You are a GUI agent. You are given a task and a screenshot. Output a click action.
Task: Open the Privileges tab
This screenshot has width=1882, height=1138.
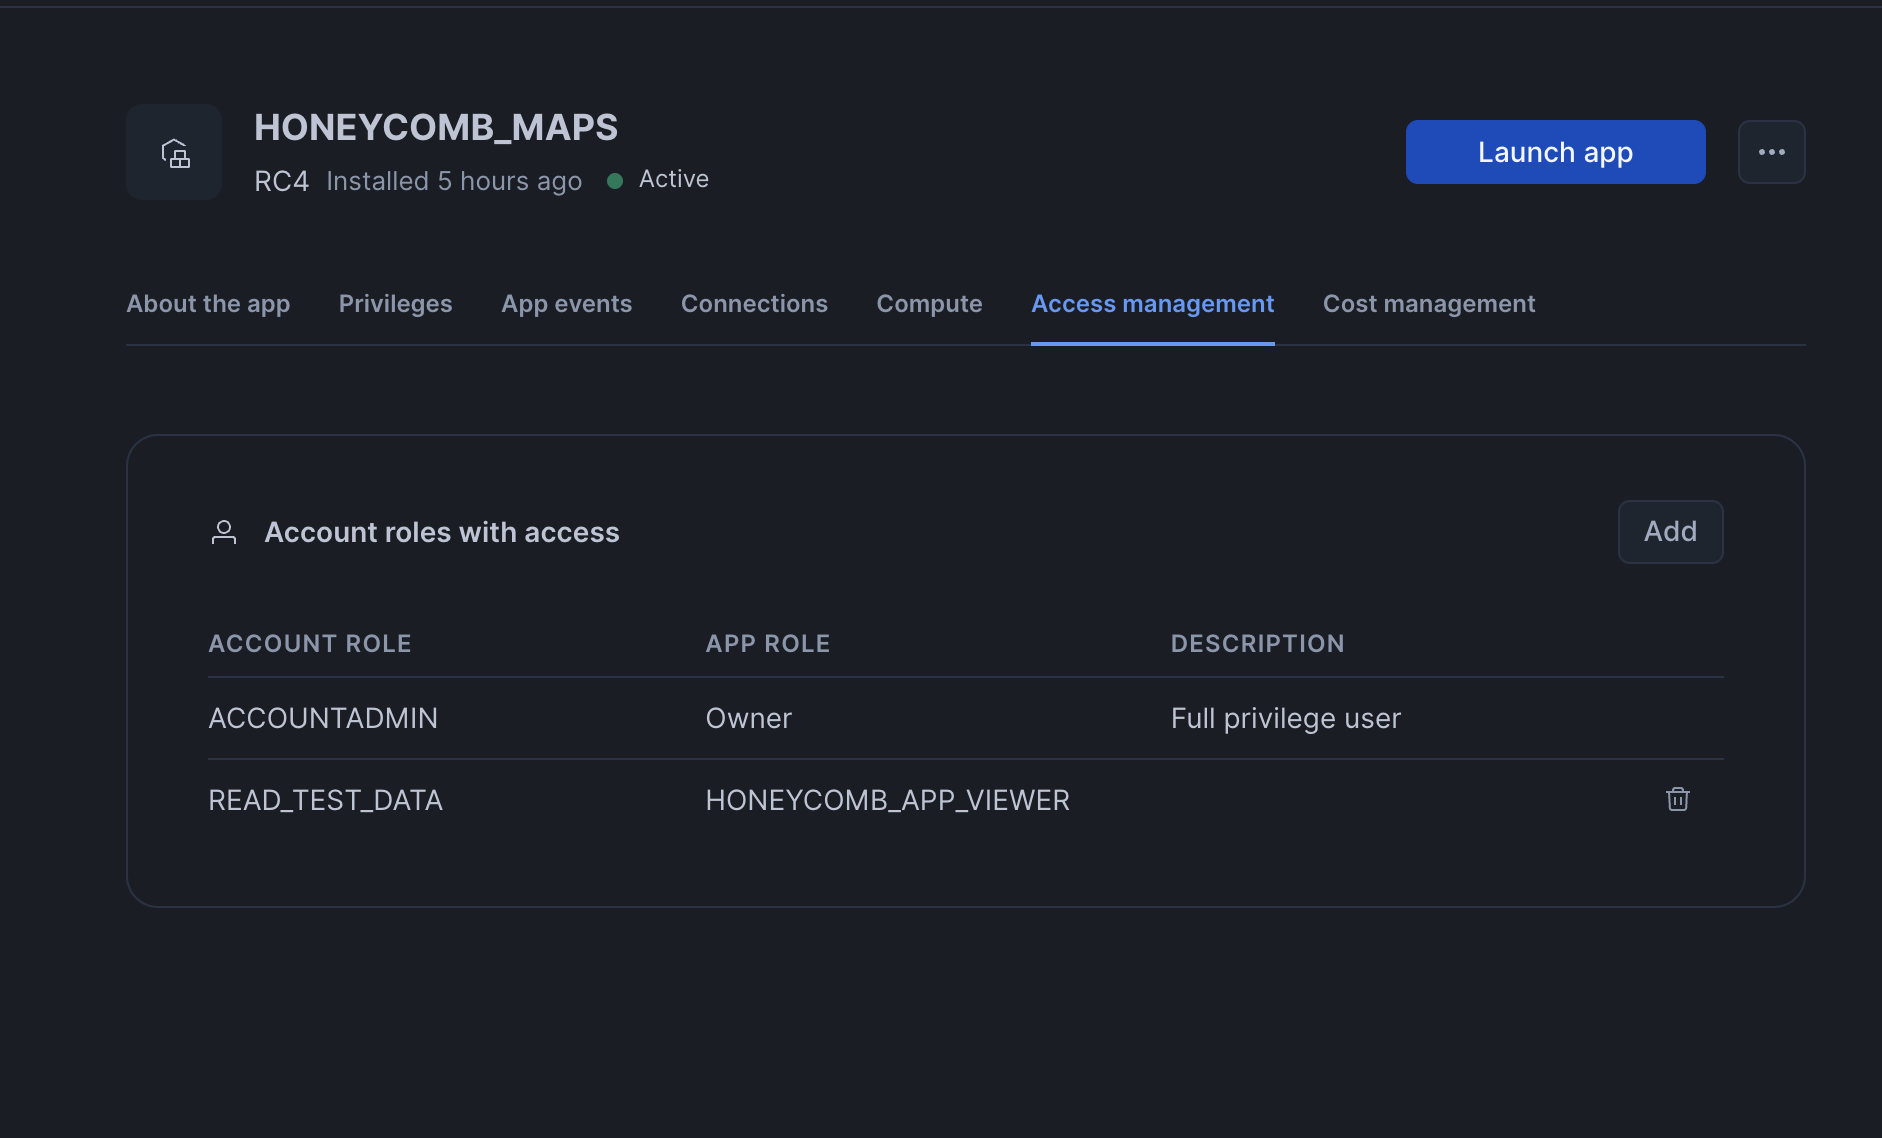395,303
